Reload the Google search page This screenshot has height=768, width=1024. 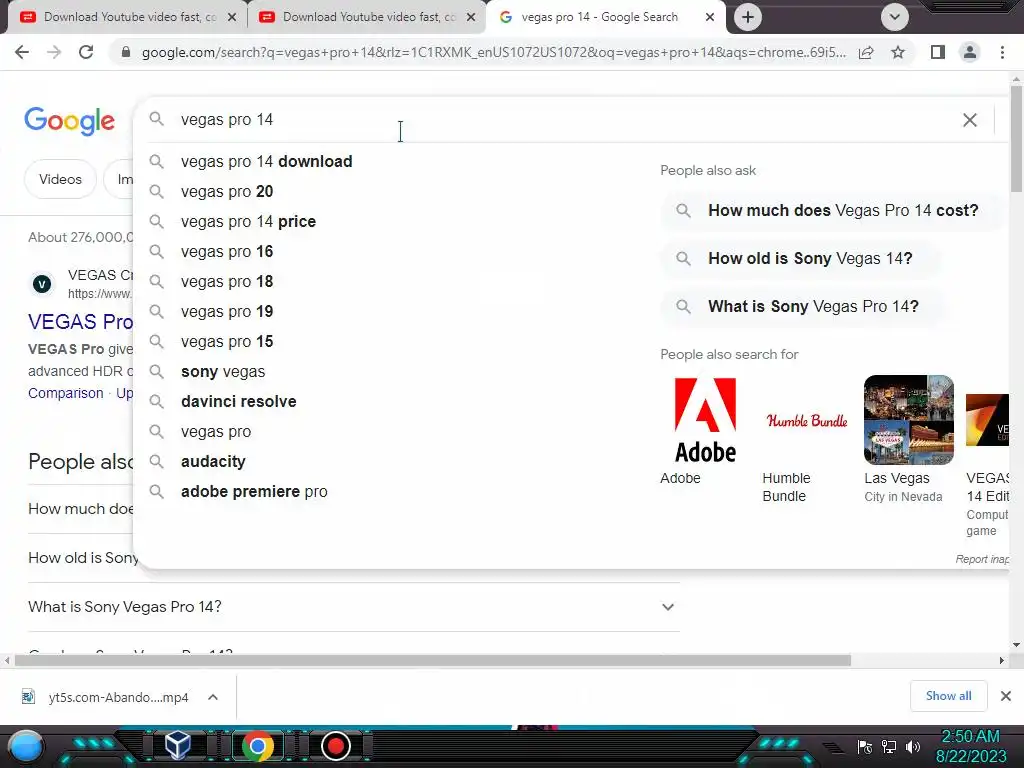pyautogui.click(x=86, y=52)
